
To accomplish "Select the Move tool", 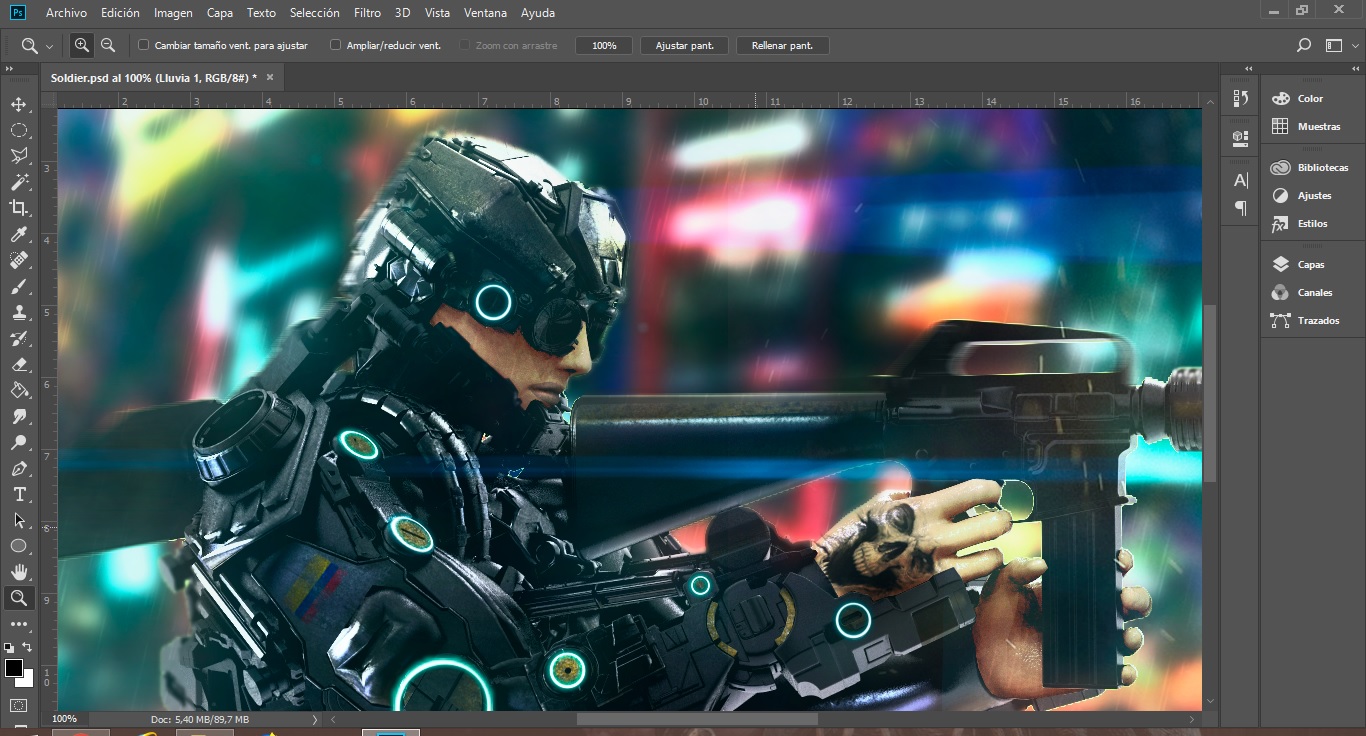I will (x=19, y=104).
